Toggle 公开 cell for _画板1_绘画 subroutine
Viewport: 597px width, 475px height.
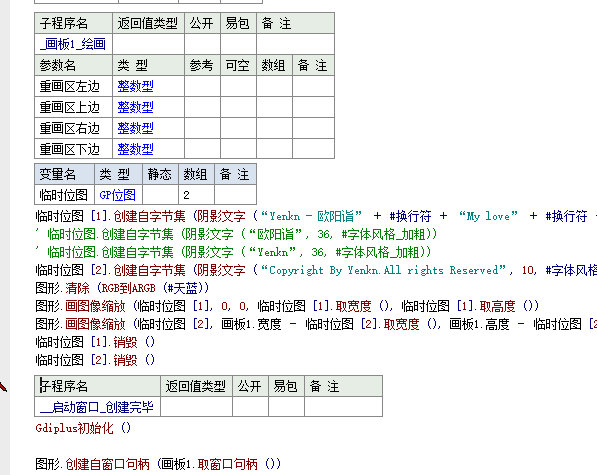[203, 44]
